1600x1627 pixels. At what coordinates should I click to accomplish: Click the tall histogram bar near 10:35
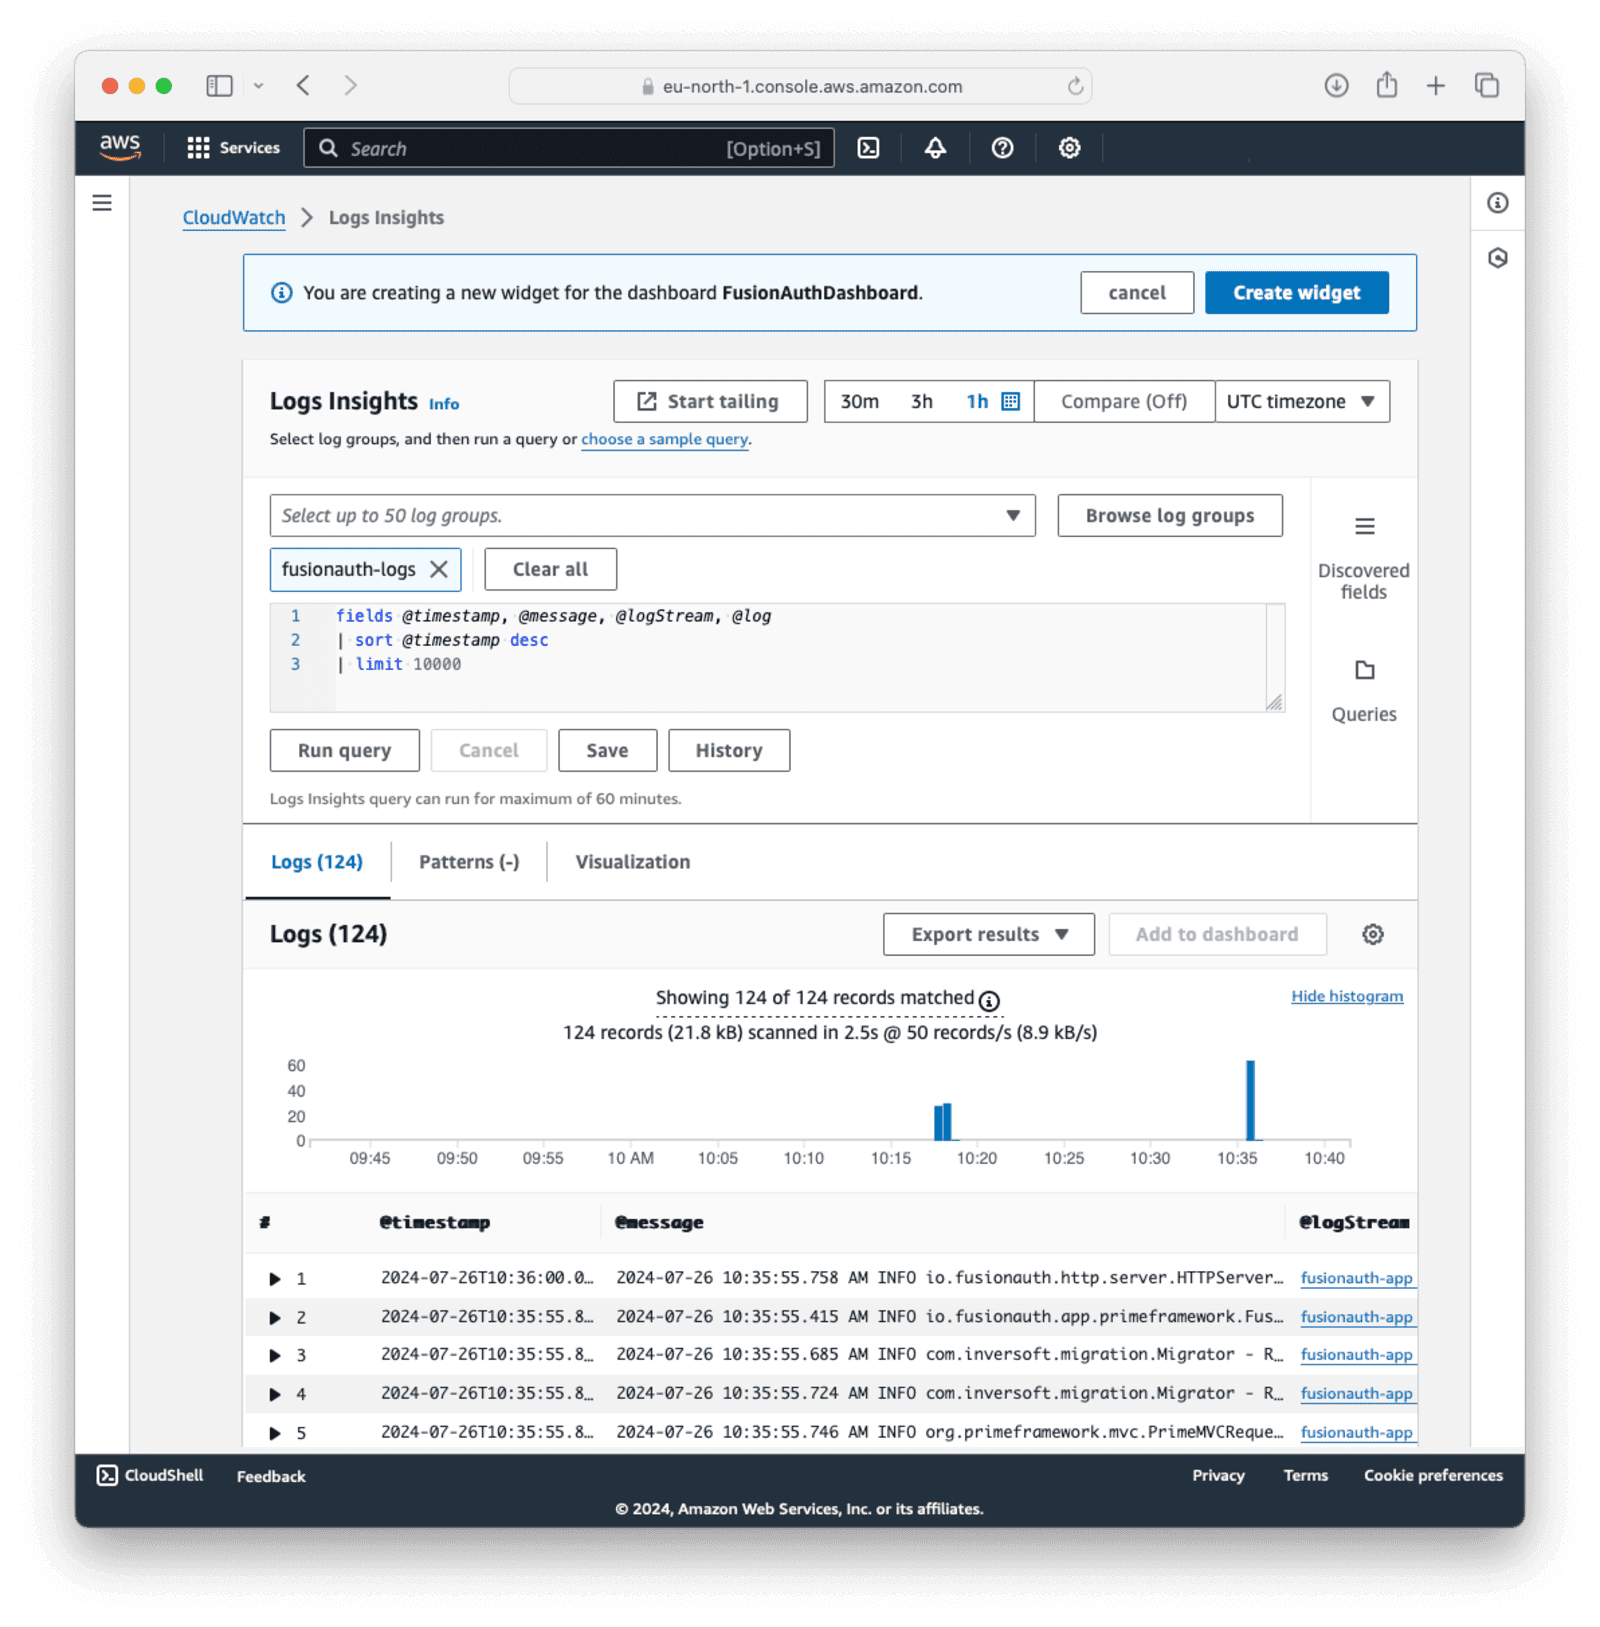pos(1250,1100)
